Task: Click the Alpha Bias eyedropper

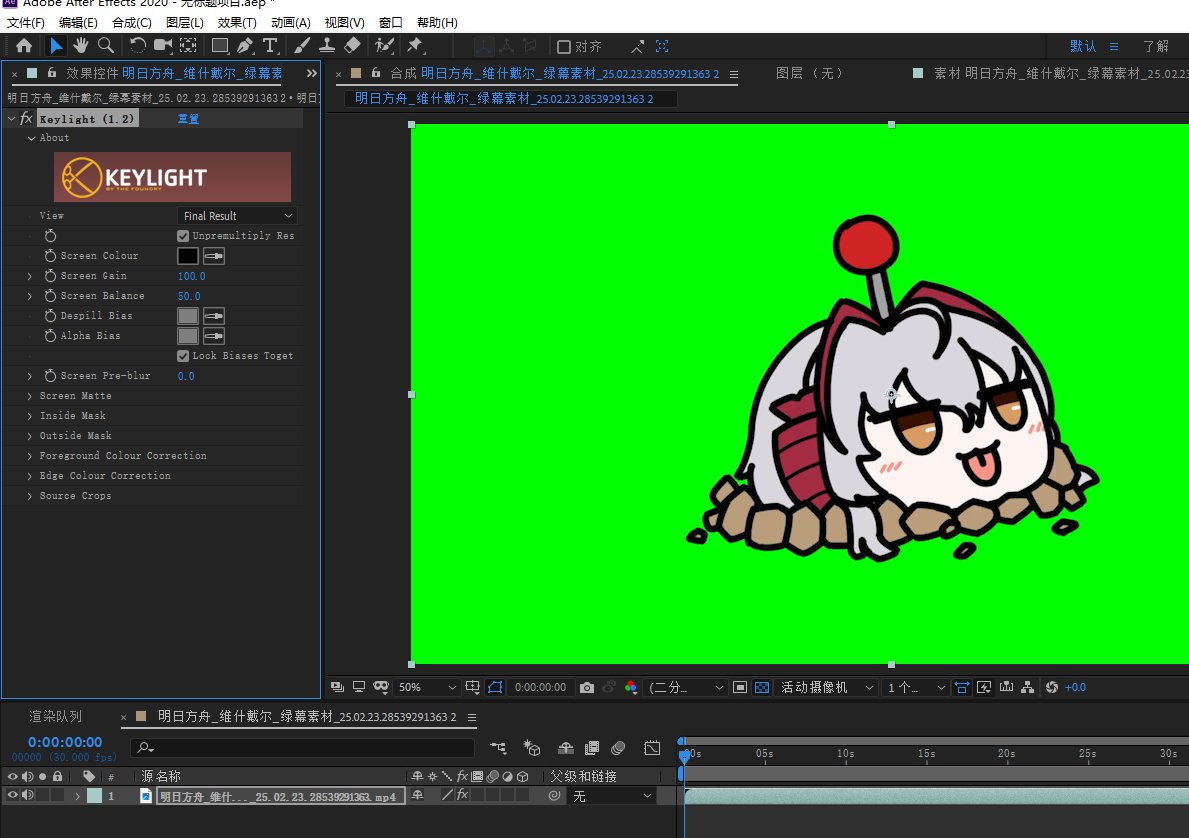Action: coord(214,336)
